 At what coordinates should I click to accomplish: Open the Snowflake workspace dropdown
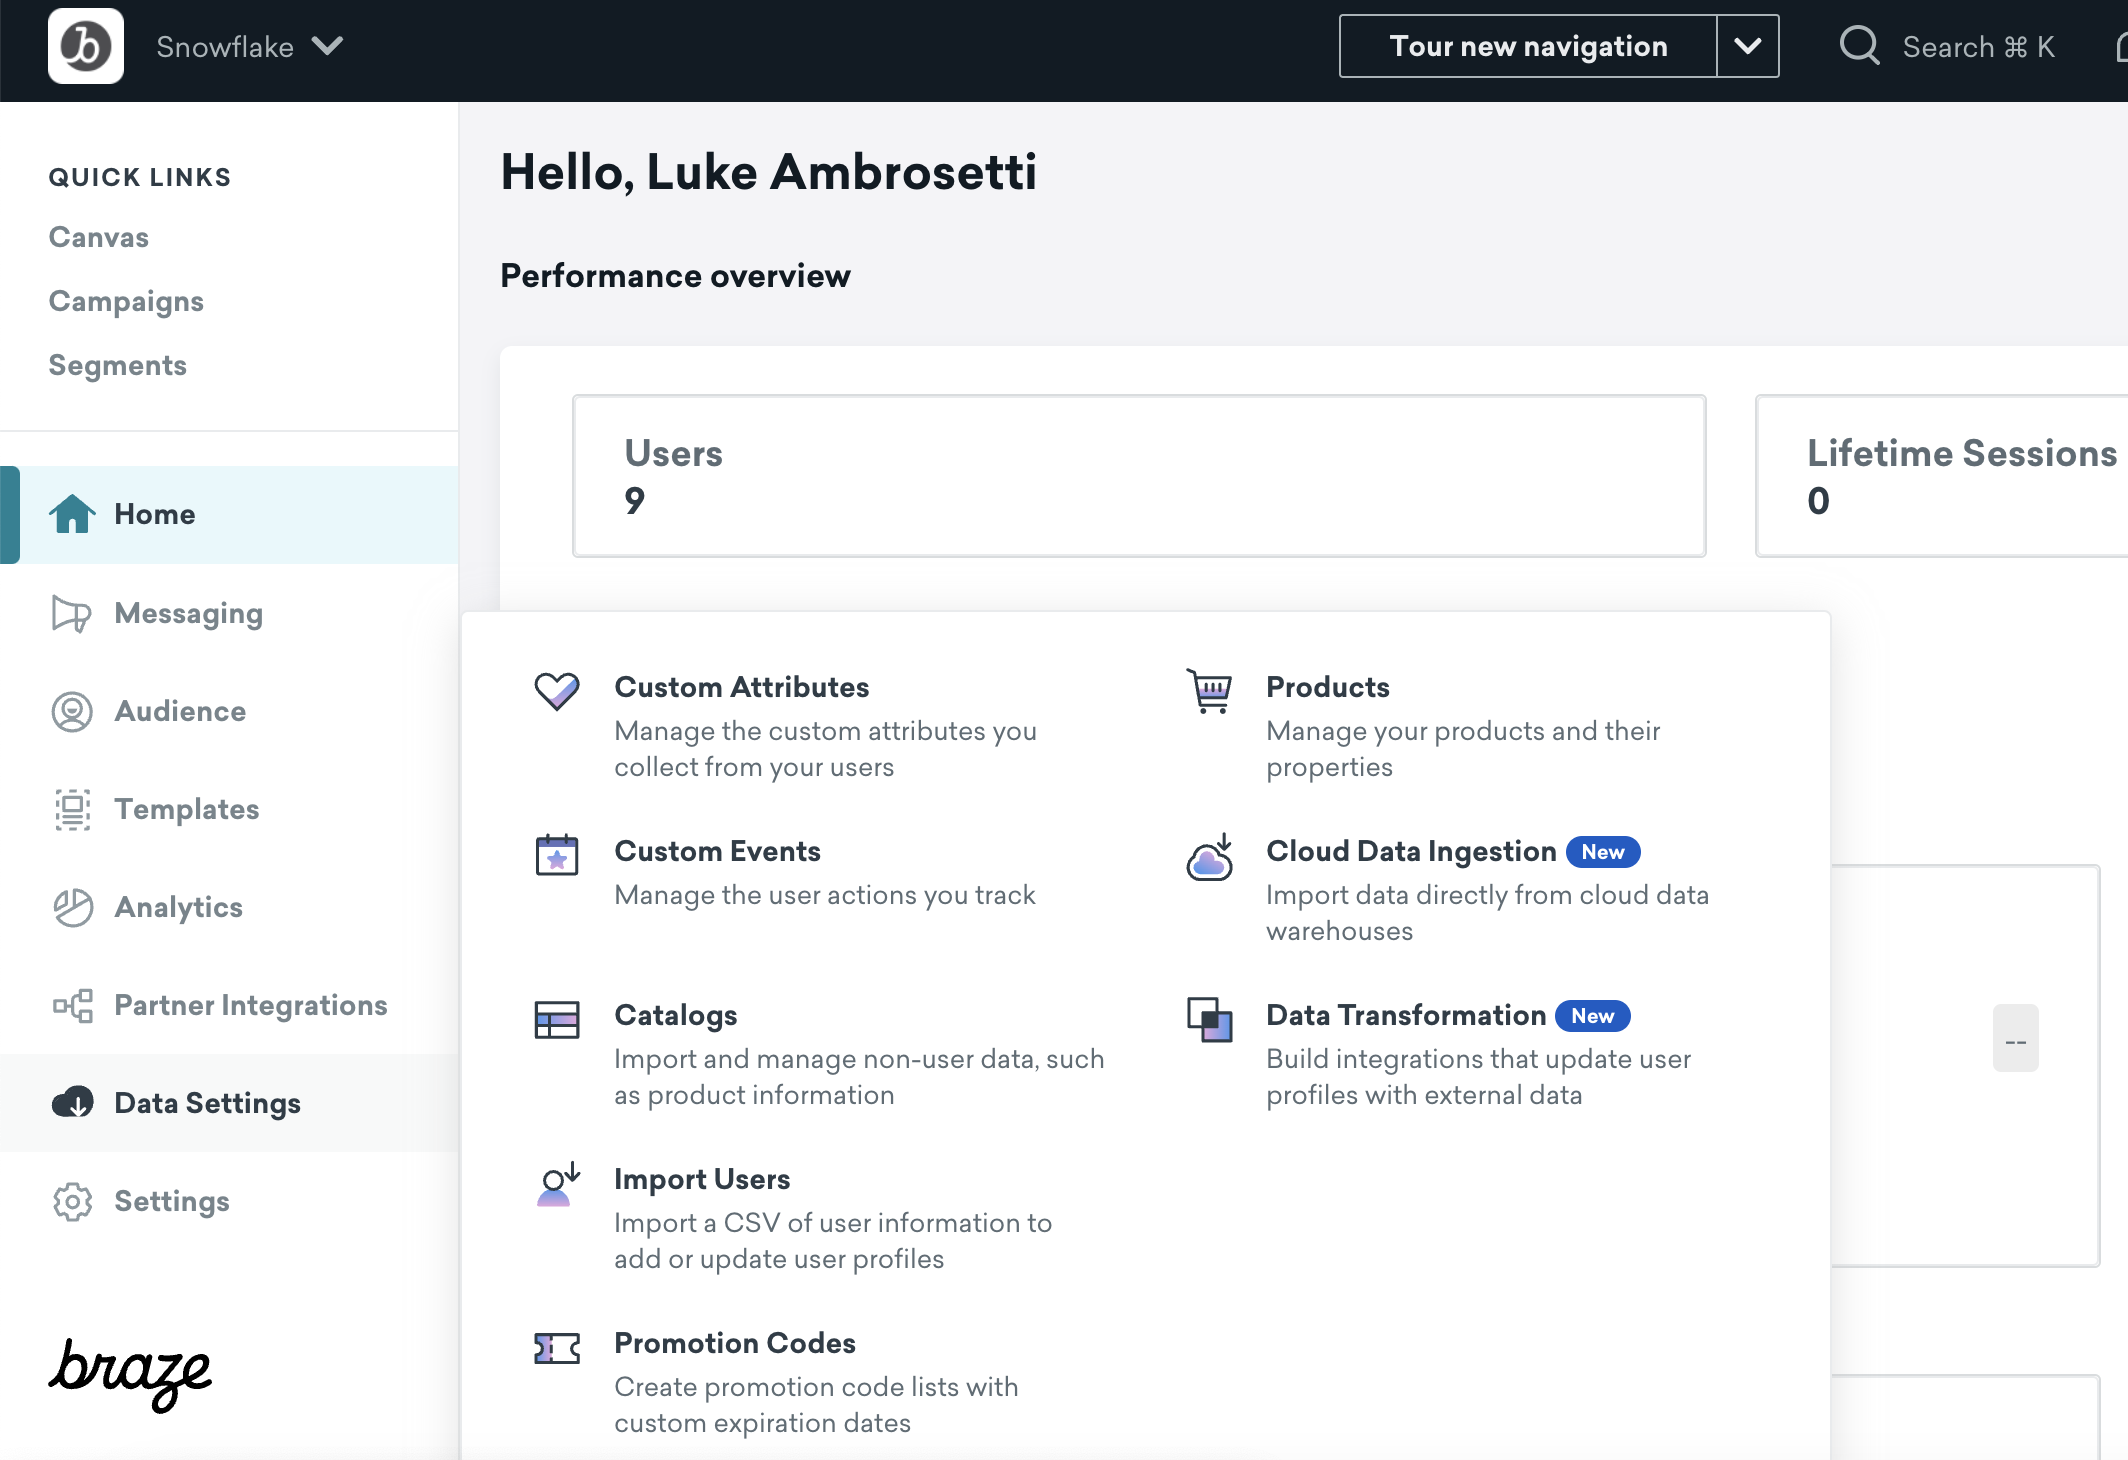[249, 47]
